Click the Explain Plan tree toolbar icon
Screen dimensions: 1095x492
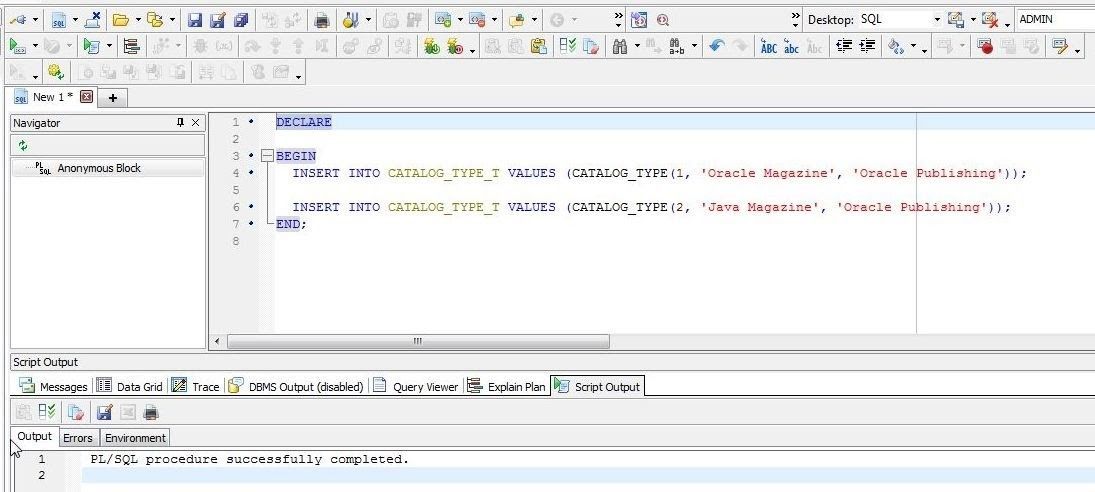pyautogui.click(x=131, y=46)
